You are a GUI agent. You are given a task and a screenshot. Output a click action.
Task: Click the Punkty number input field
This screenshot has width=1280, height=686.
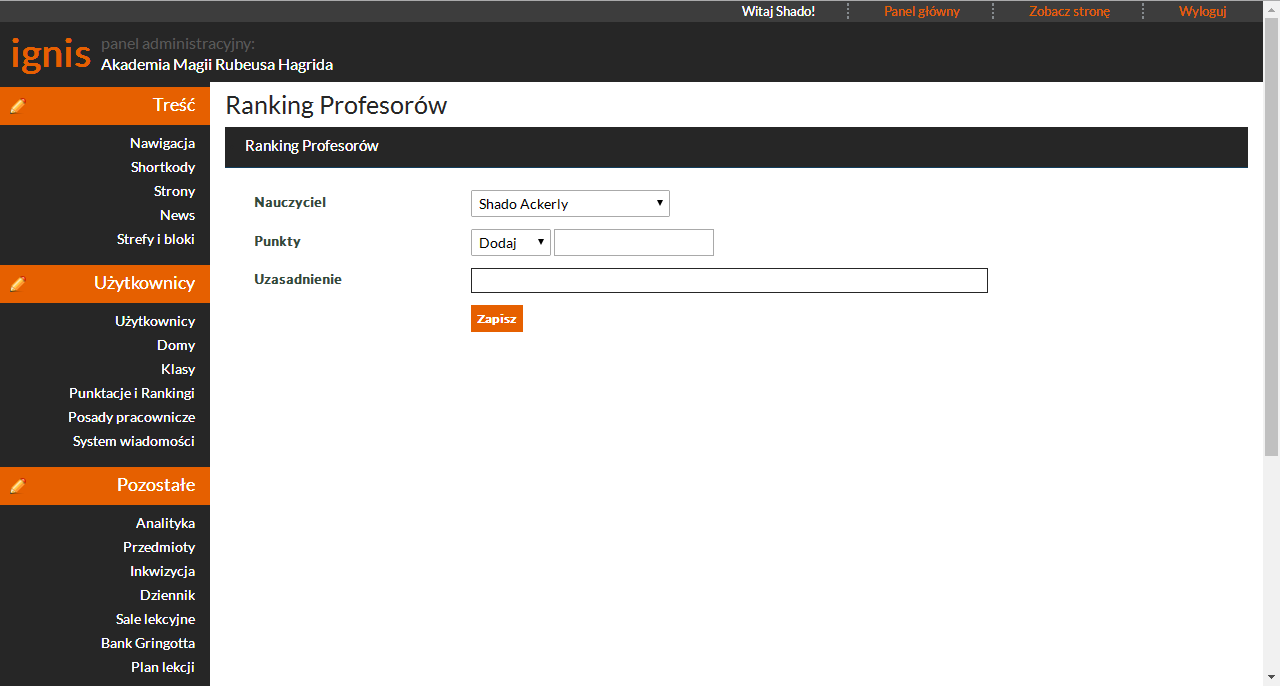(x=633, y=243)
